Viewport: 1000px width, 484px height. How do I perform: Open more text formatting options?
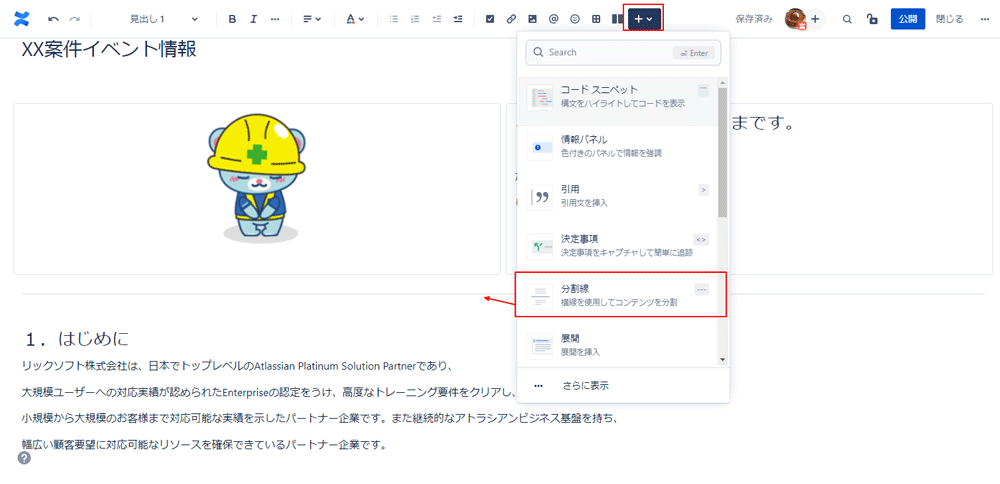(x=275, y=19)
